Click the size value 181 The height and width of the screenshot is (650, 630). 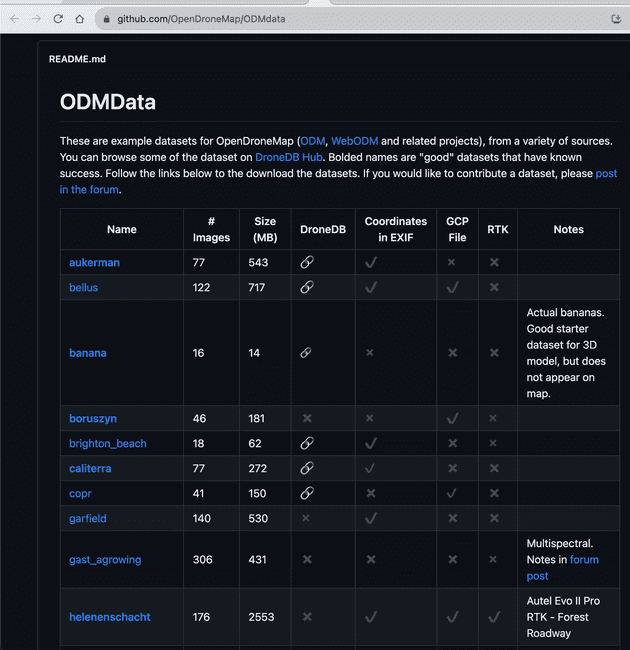point(257,418)
